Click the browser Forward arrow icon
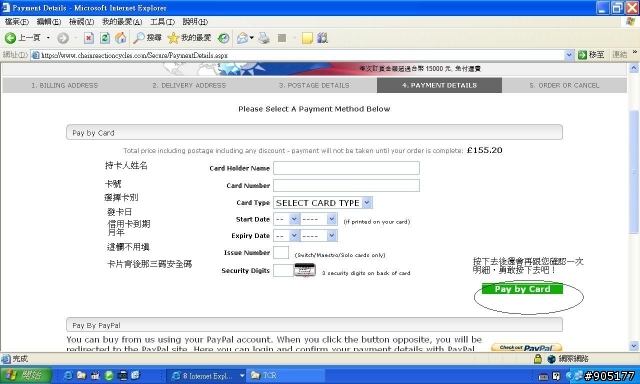The height and width of the screenshot is (384, 640). 63,38
